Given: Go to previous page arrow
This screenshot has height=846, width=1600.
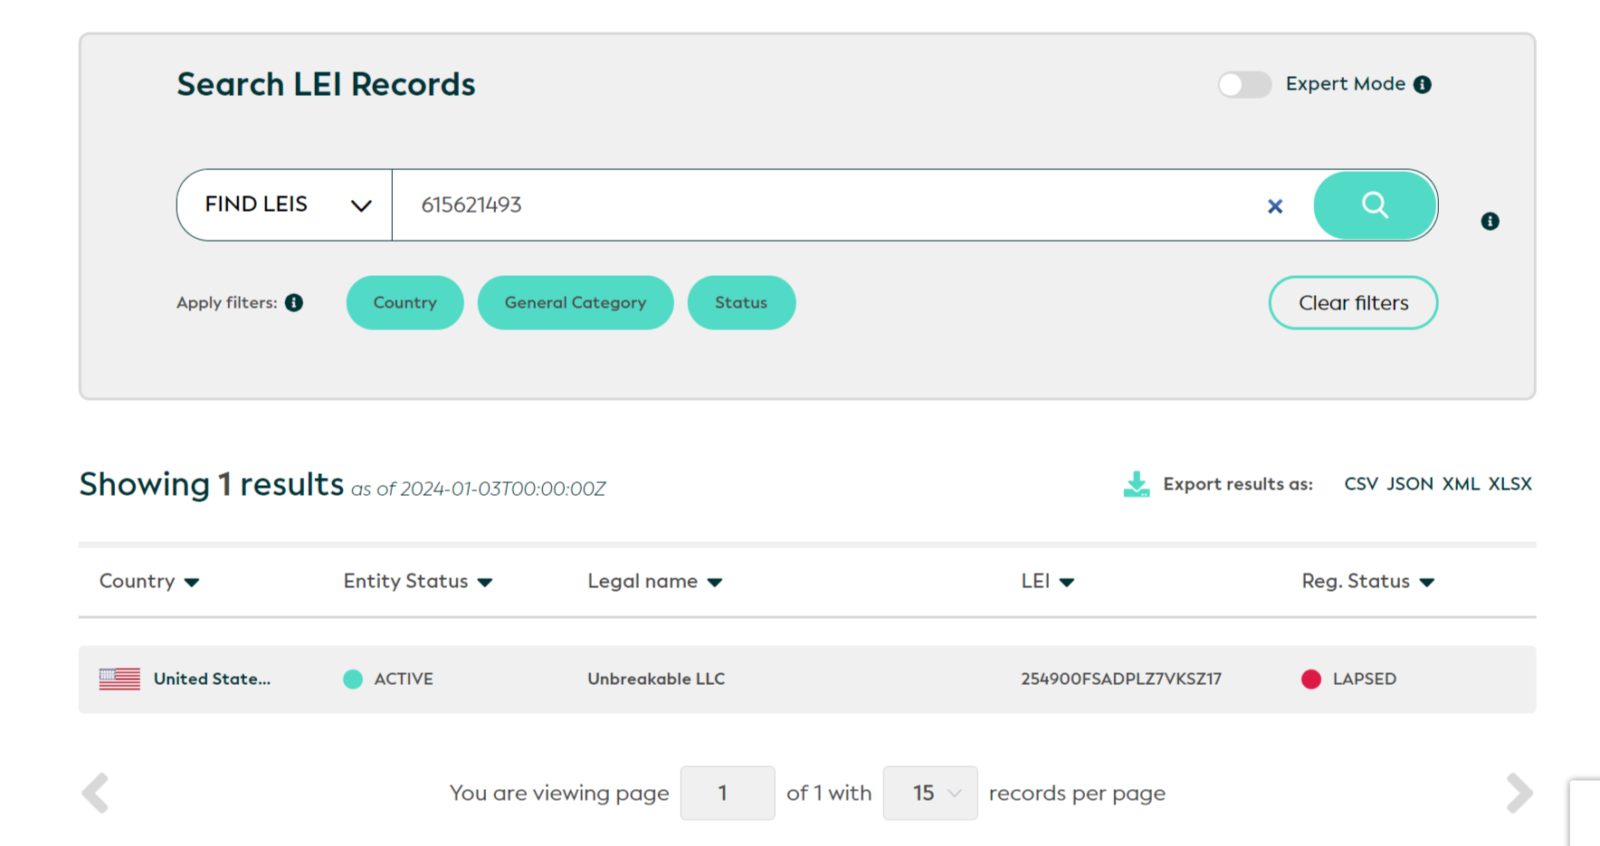Looking at the screenshot, I should click(95, 793).
